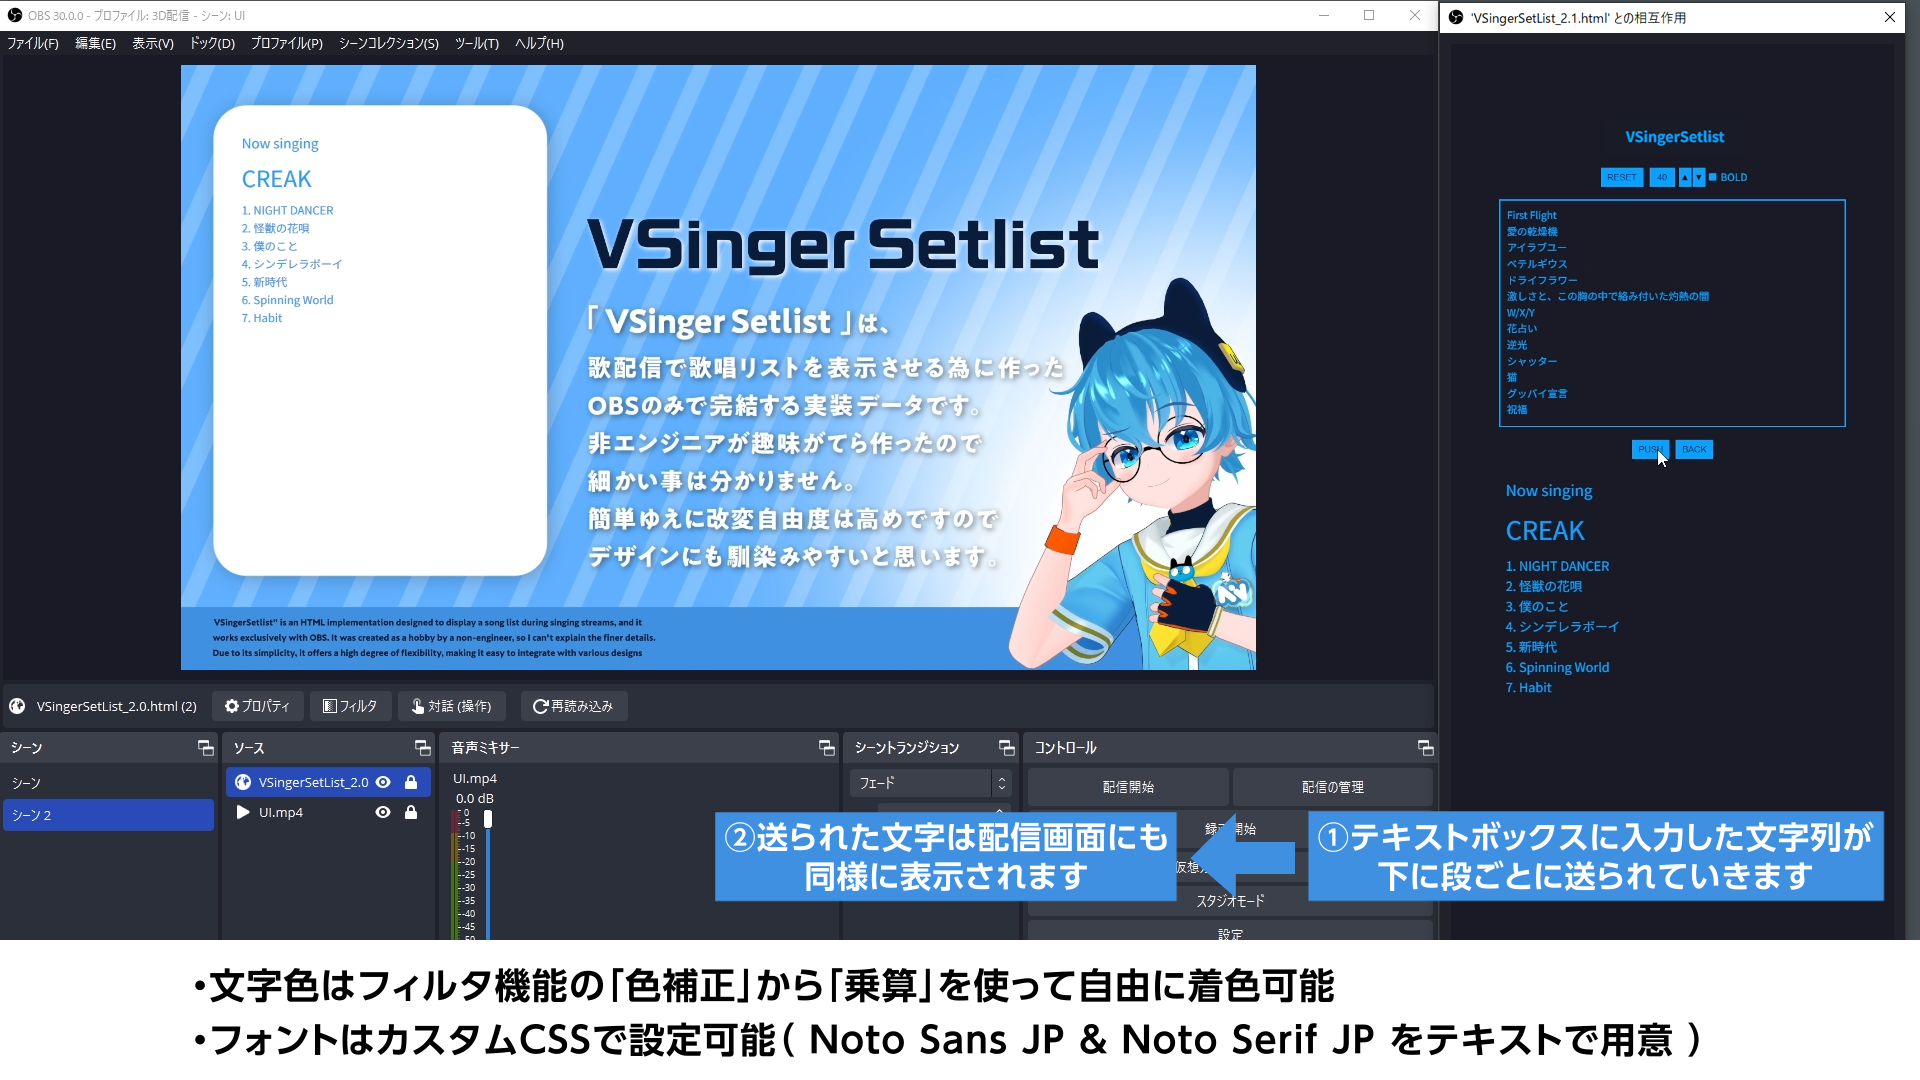Pop out the ソース panel

tap(422, 747)
